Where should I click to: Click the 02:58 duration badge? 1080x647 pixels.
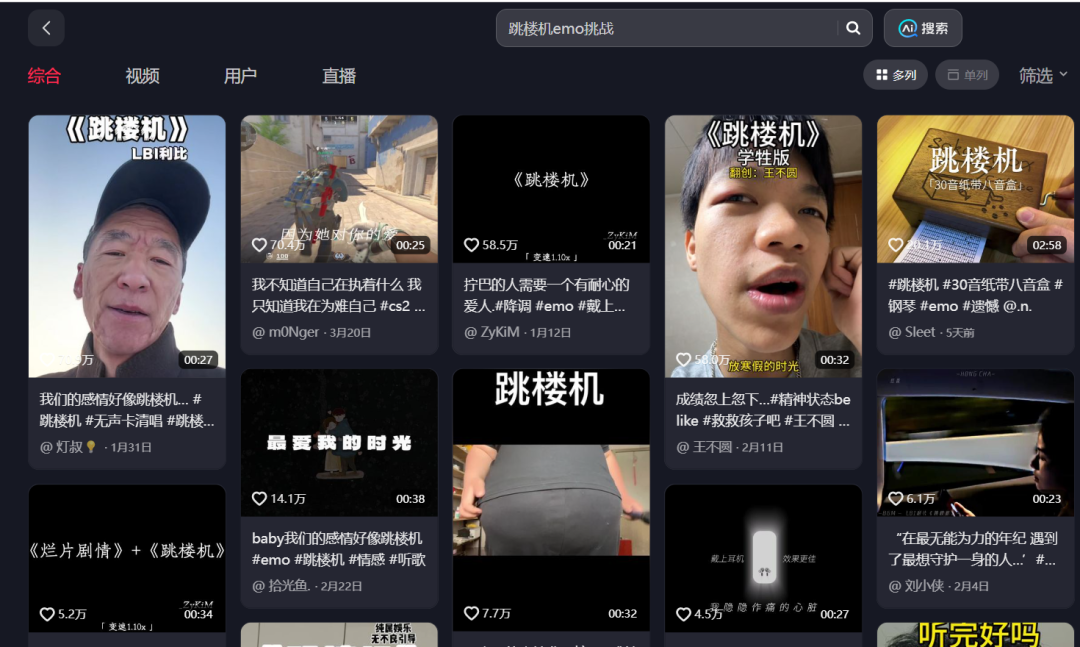(x=1047, y=245)
